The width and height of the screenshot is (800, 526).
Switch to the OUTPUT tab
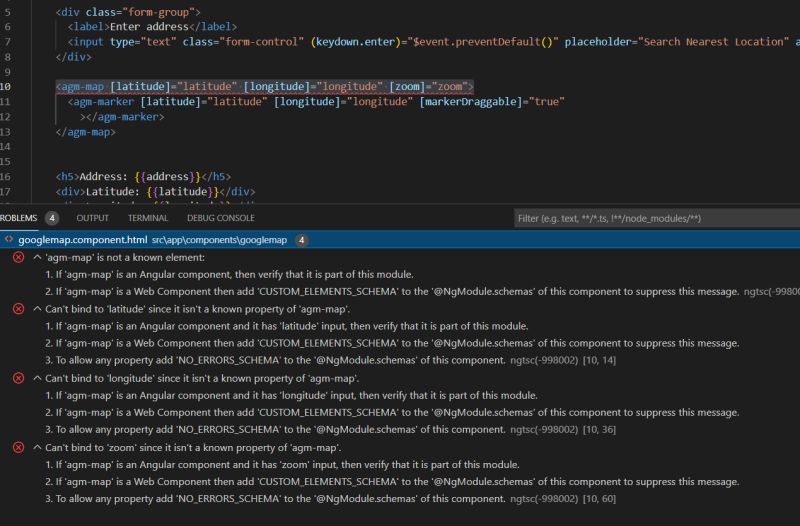[x=92, y=218]
